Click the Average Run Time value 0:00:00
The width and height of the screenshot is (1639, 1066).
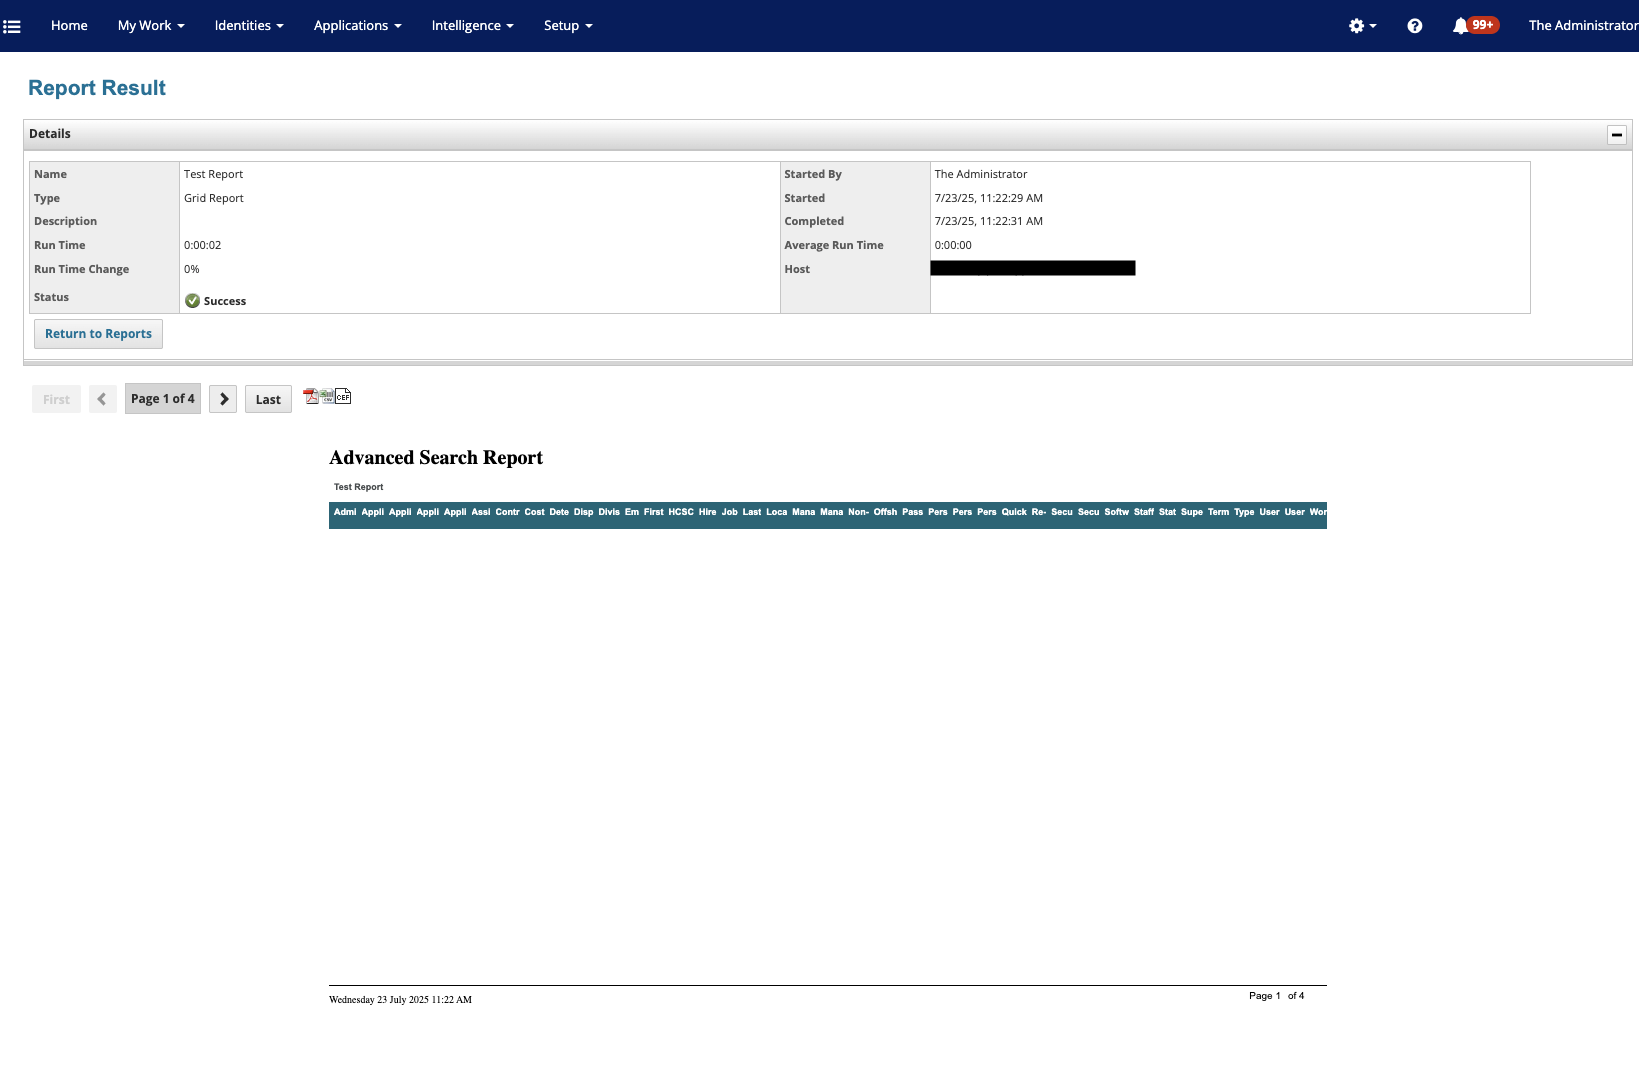coord(953,245)
